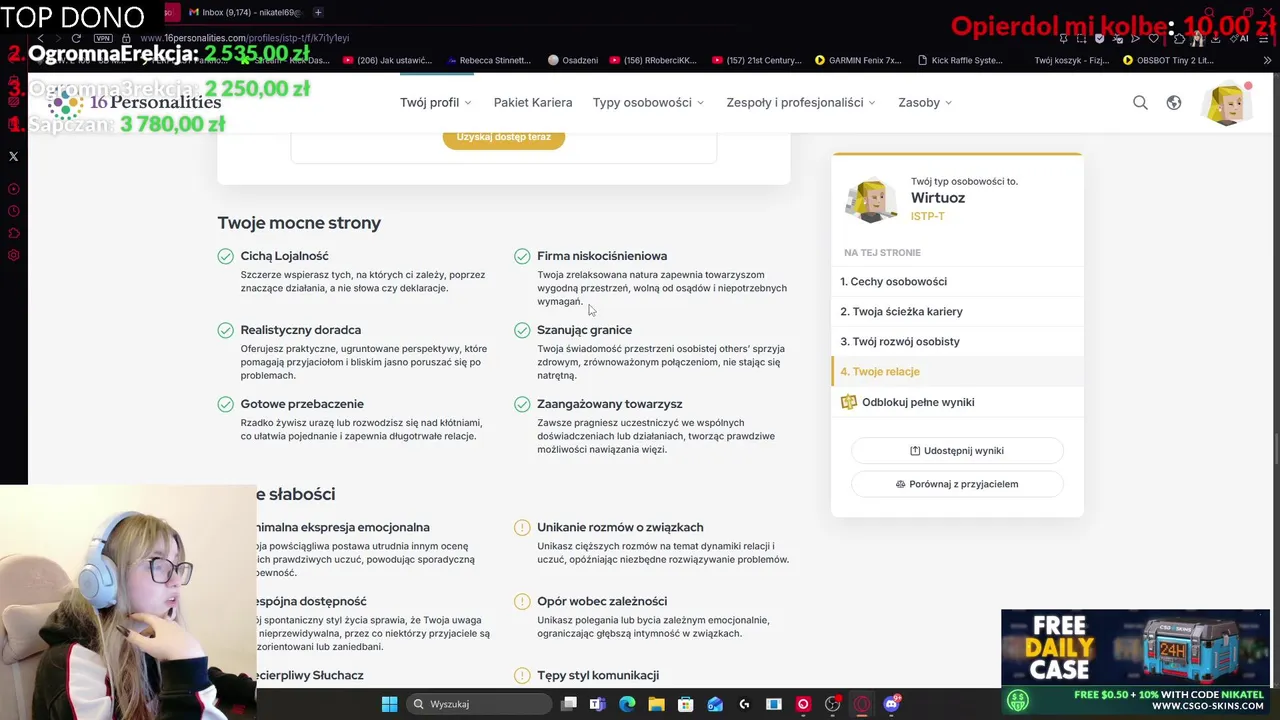This screenshot has width=1280, height=720.
Task: Open Discord from the taskbar
Action: (x=891, y=704)
